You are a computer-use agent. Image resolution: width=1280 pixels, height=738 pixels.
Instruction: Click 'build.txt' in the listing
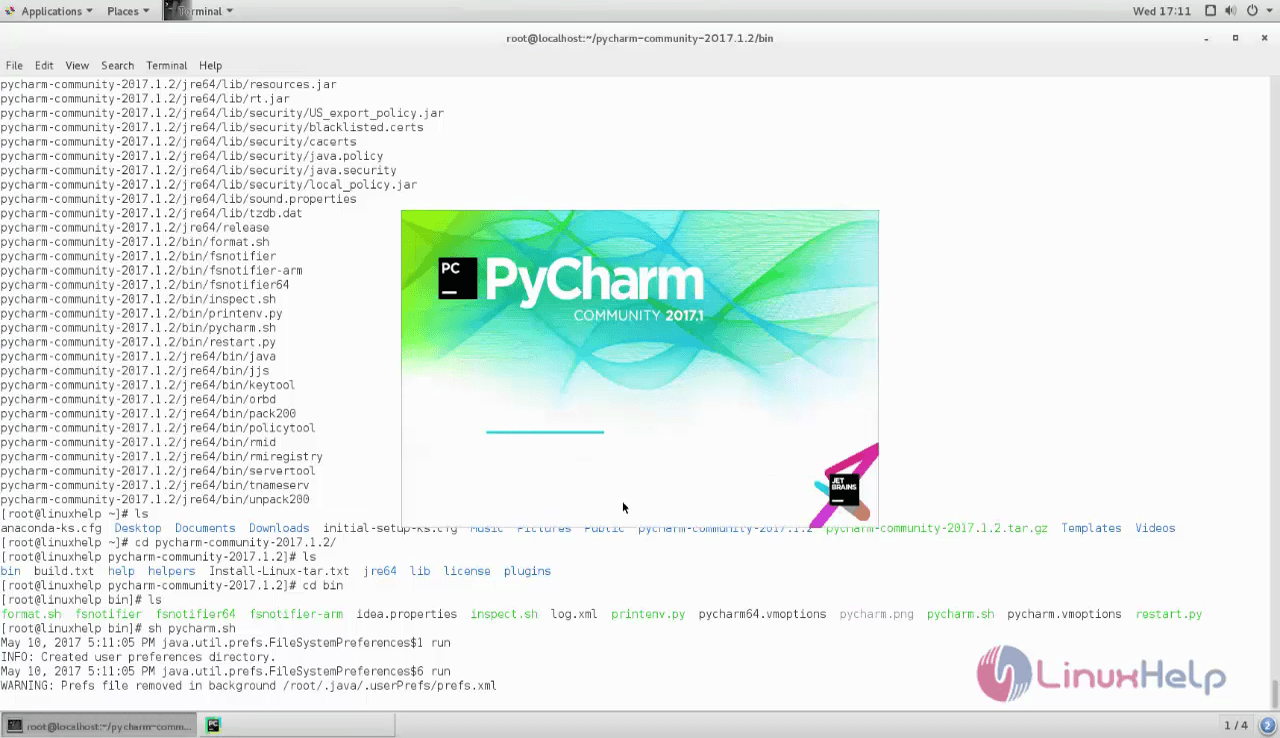pyautogui.click(x=64, y=571)
